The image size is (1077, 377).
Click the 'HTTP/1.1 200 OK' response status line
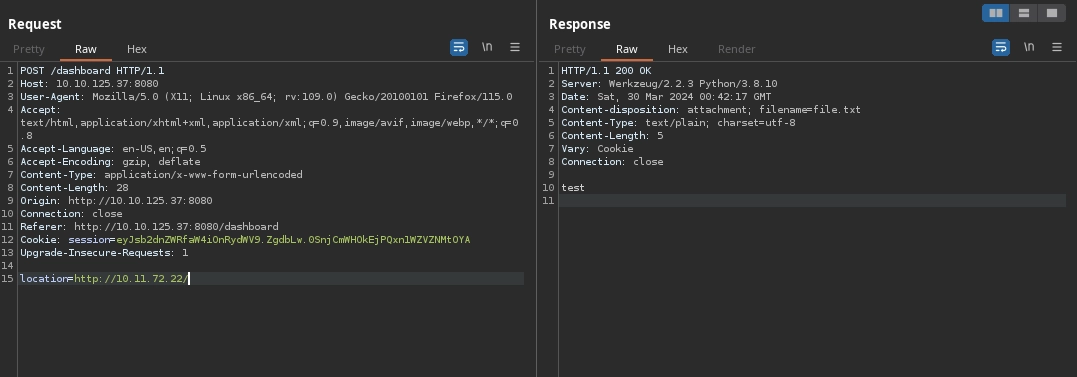(x=606, y=71)
